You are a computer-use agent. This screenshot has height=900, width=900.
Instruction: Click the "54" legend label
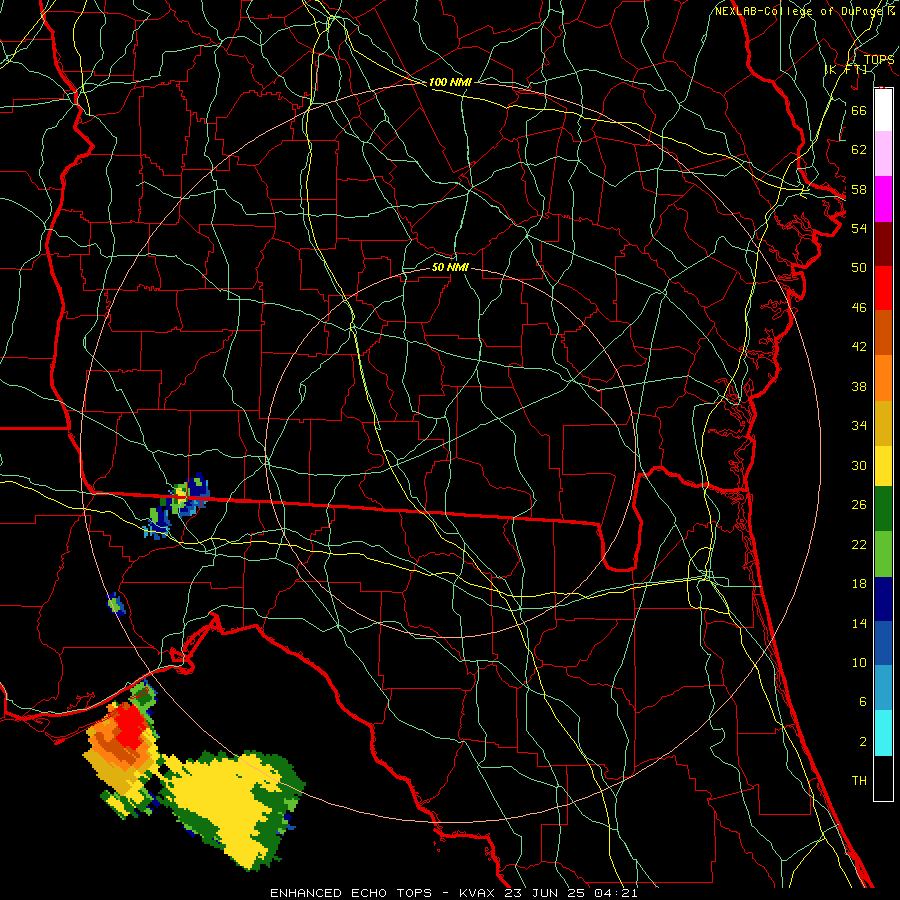859,228
